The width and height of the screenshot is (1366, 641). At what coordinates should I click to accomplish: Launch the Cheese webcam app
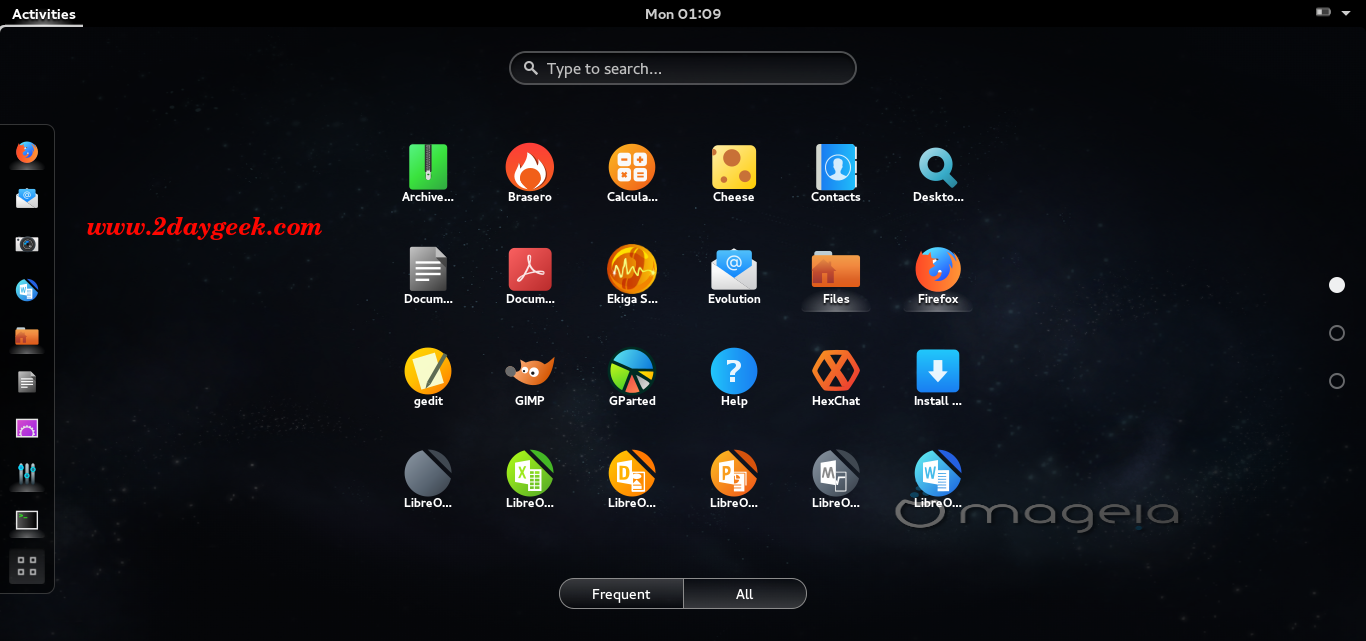(734, 167)
